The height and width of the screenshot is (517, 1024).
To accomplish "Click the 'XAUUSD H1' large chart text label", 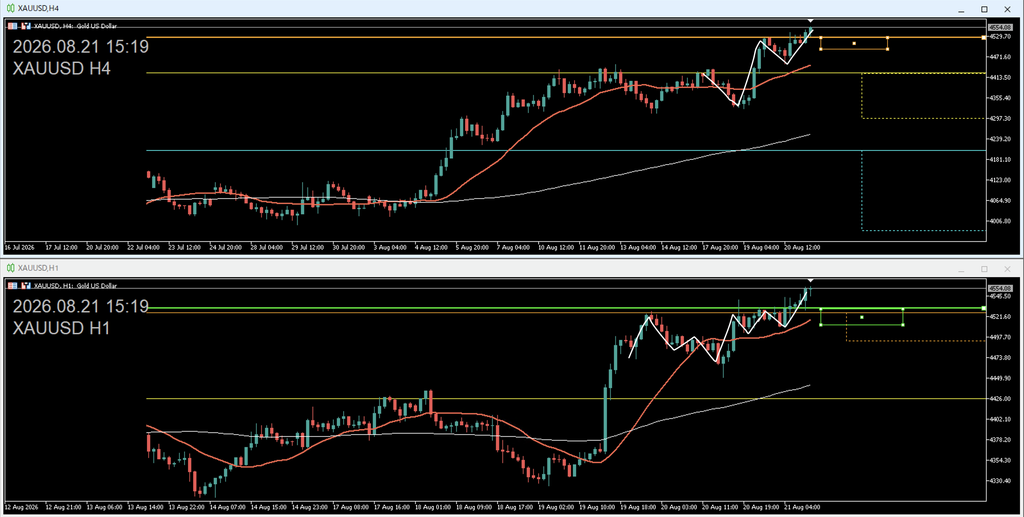I will [61, 328].
